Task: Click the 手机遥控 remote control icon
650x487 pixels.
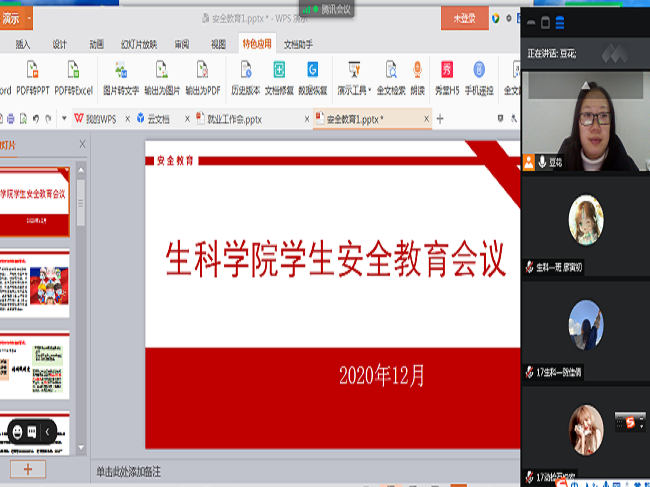Action: click(479, 70)
